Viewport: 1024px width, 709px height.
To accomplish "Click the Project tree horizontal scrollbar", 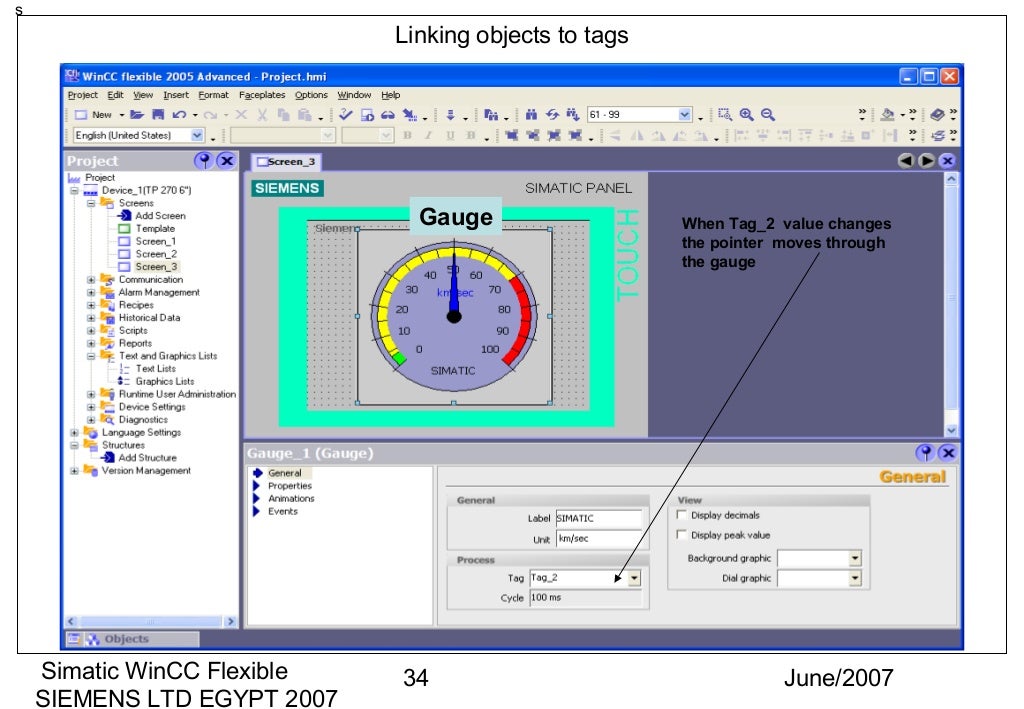I will 150,622.
